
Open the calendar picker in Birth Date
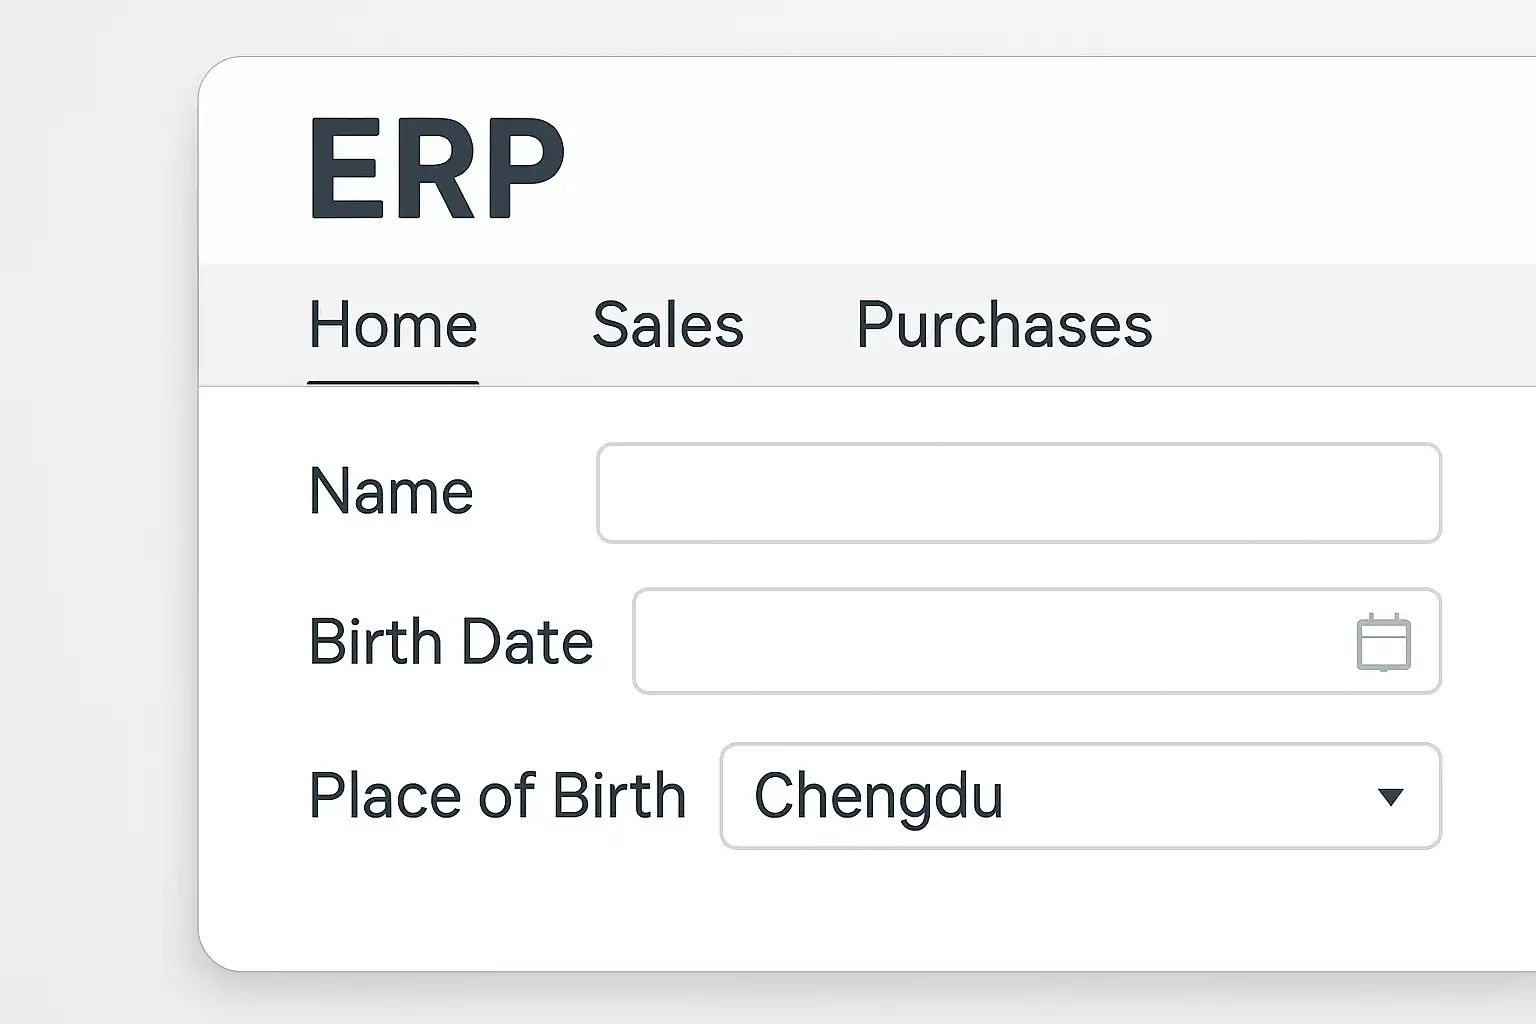pyautogui.click(x=1383, y=642)
